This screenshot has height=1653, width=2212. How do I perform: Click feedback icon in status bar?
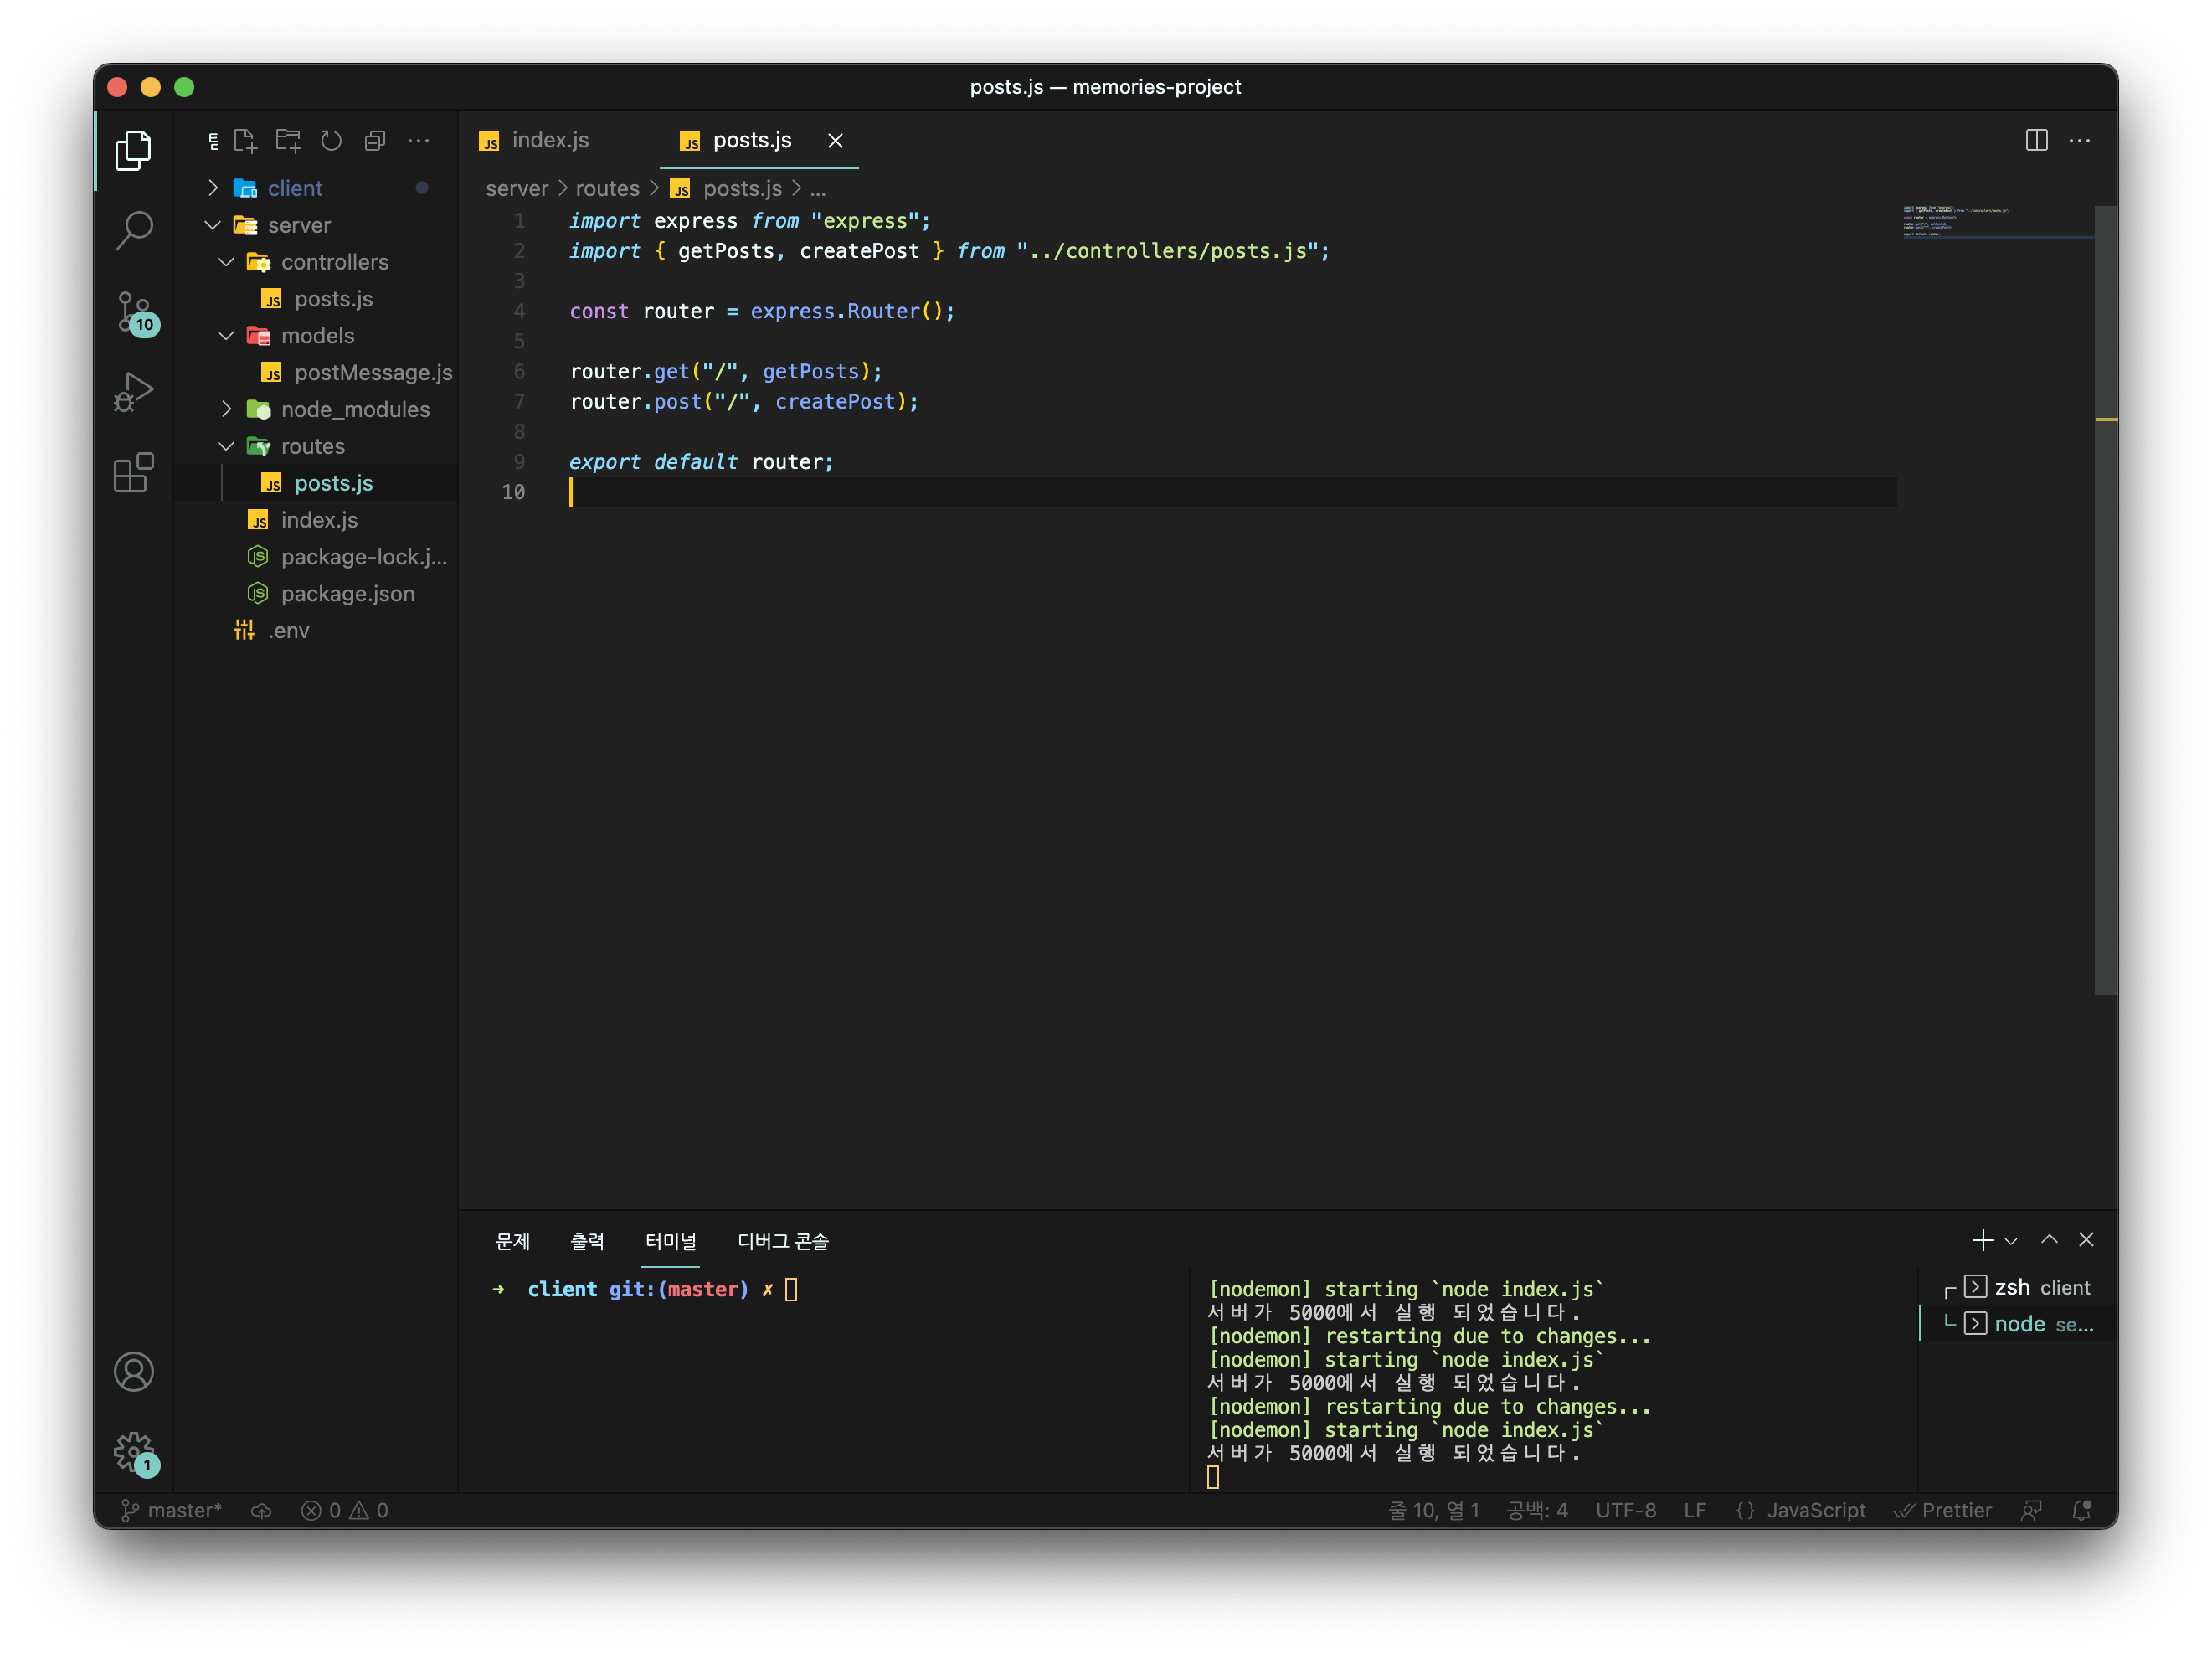point(2031,1510)
